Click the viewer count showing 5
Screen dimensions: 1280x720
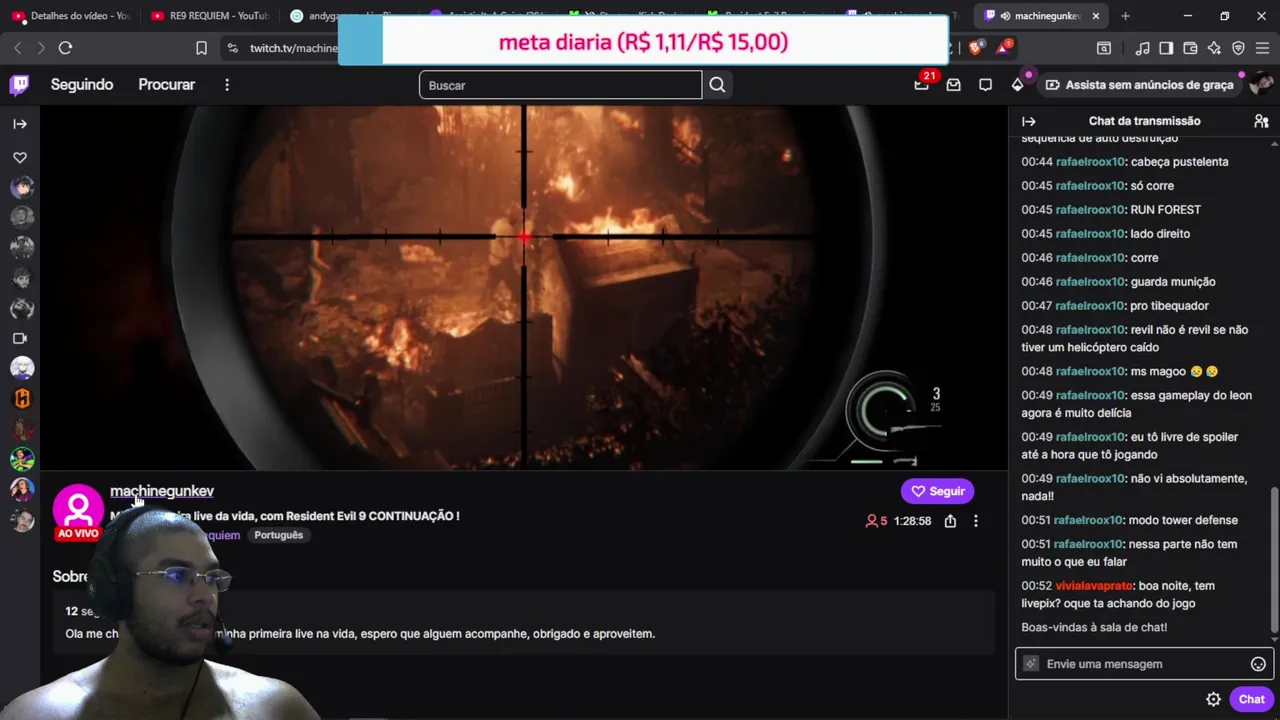[x=877, y=521]
